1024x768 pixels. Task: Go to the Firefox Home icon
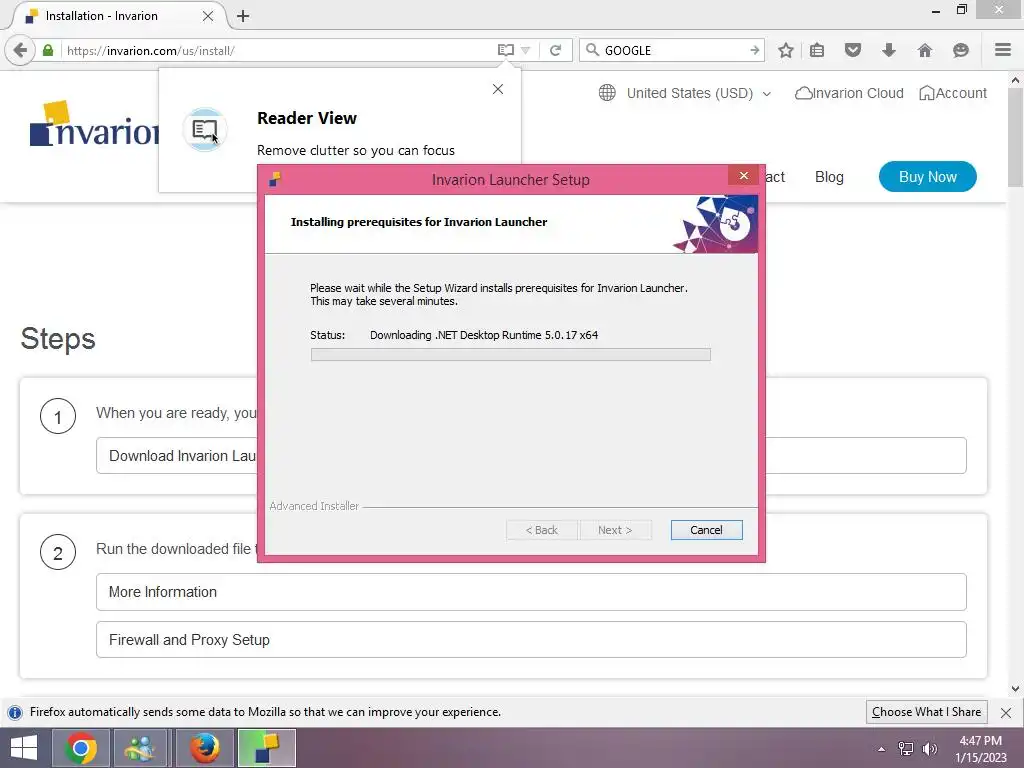point(925,50)
